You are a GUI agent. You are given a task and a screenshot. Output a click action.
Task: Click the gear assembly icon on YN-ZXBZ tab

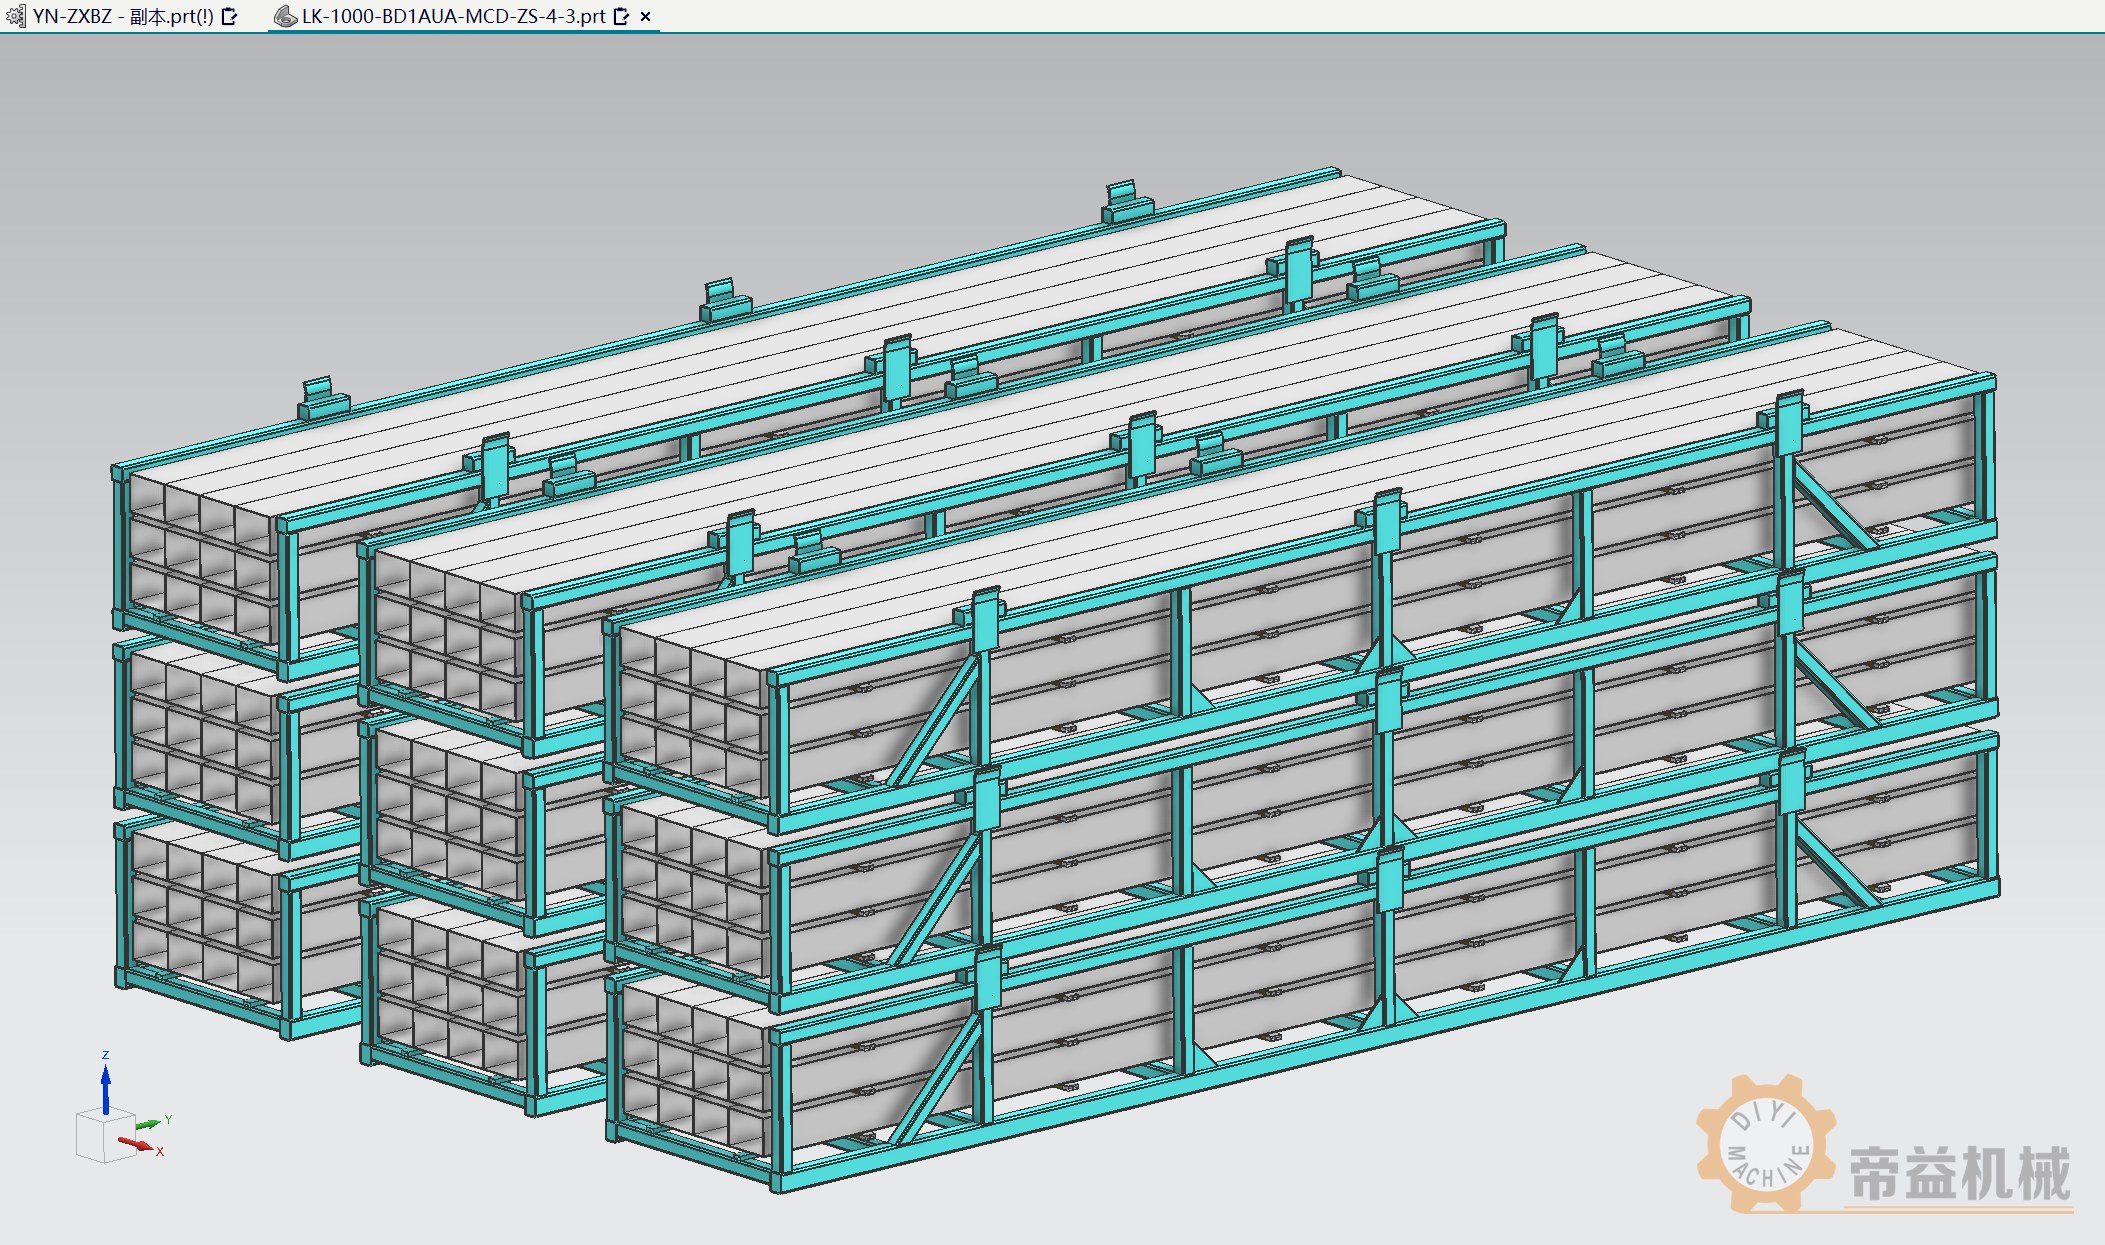point(16,16)
